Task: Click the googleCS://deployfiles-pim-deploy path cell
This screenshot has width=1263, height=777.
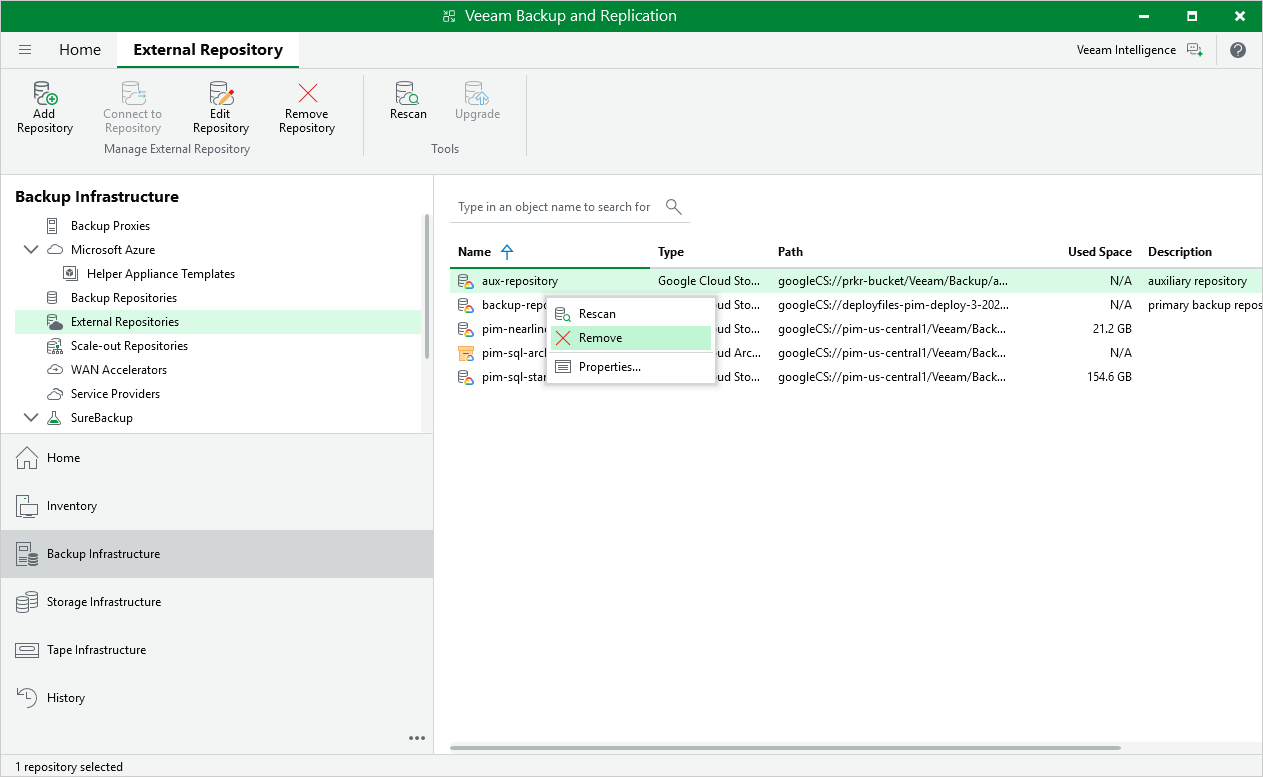Action: click(893, 305)
